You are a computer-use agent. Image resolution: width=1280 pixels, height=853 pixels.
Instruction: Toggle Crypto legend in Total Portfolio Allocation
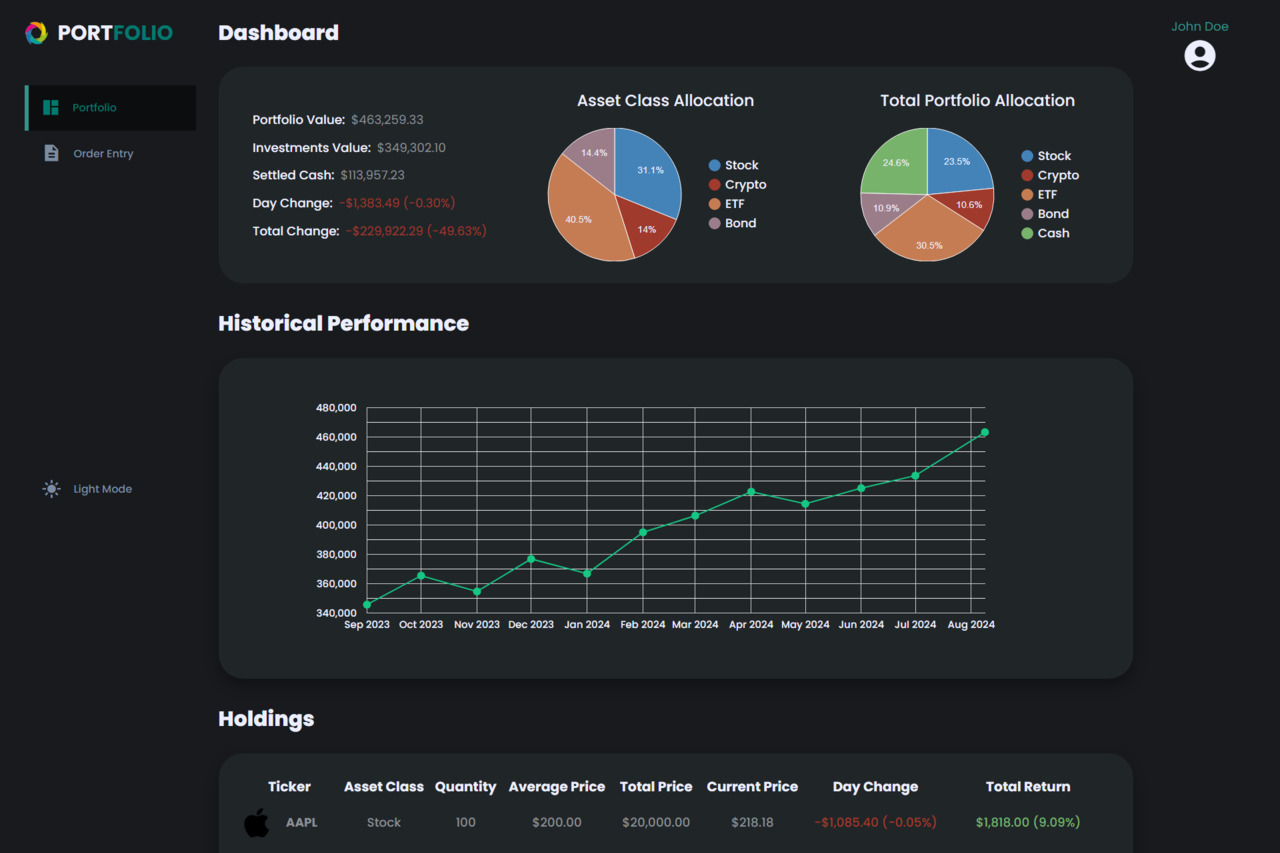[x=1050, y=175]
